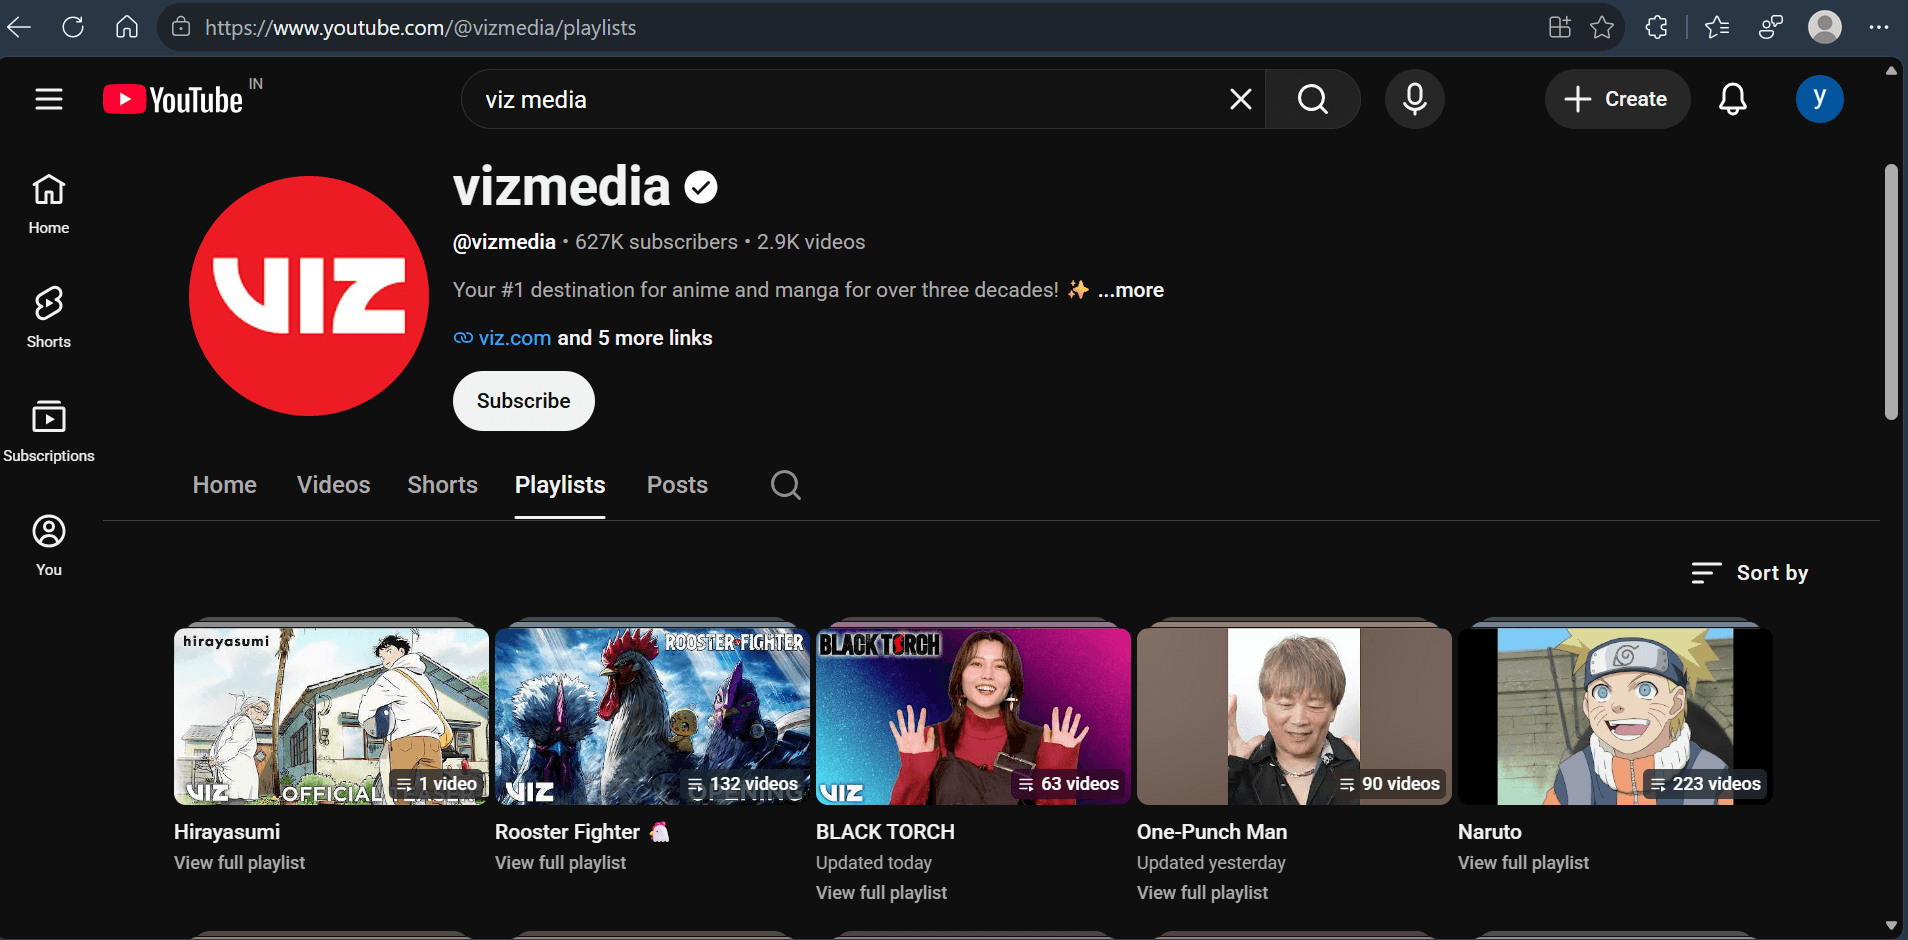Search within the vizmedia channel
1908x940 pixels.
[786, 485]
